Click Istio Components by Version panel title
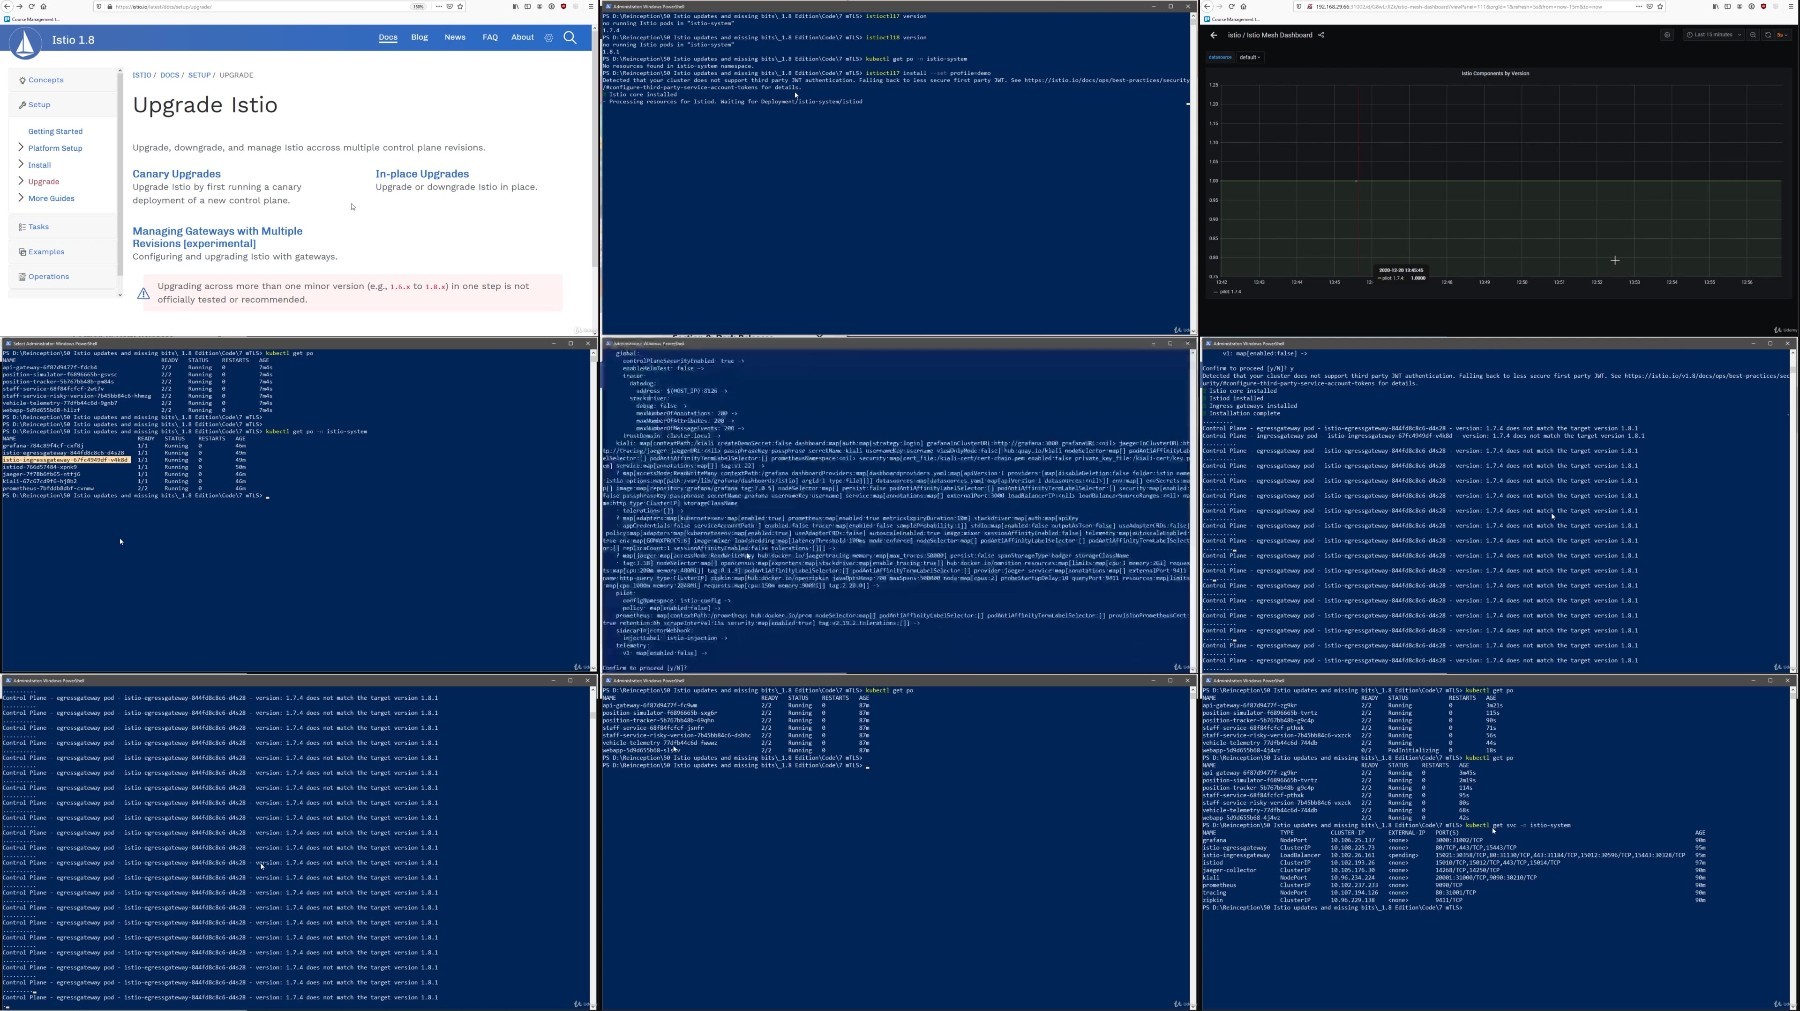Screen dimensions: 1800x1011 [x=1495, y=73]
